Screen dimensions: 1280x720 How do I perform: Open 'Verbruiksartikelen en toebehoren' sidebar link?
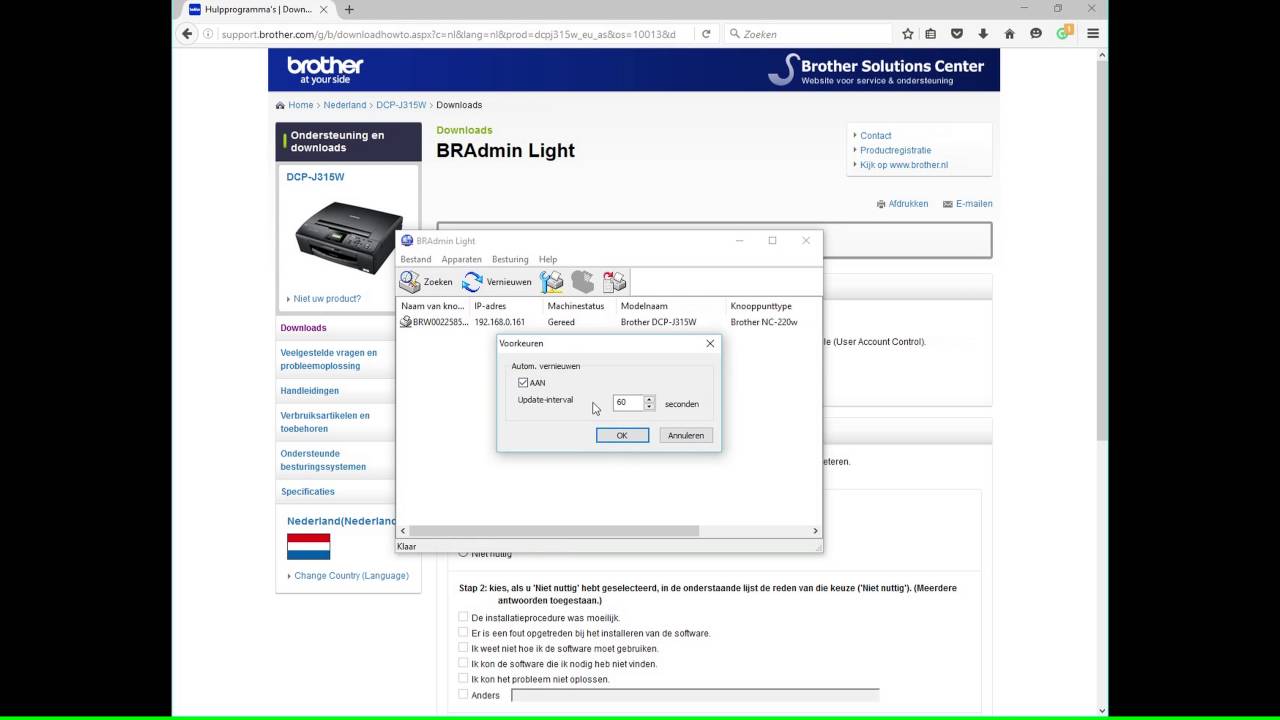(x=325, y=422)
